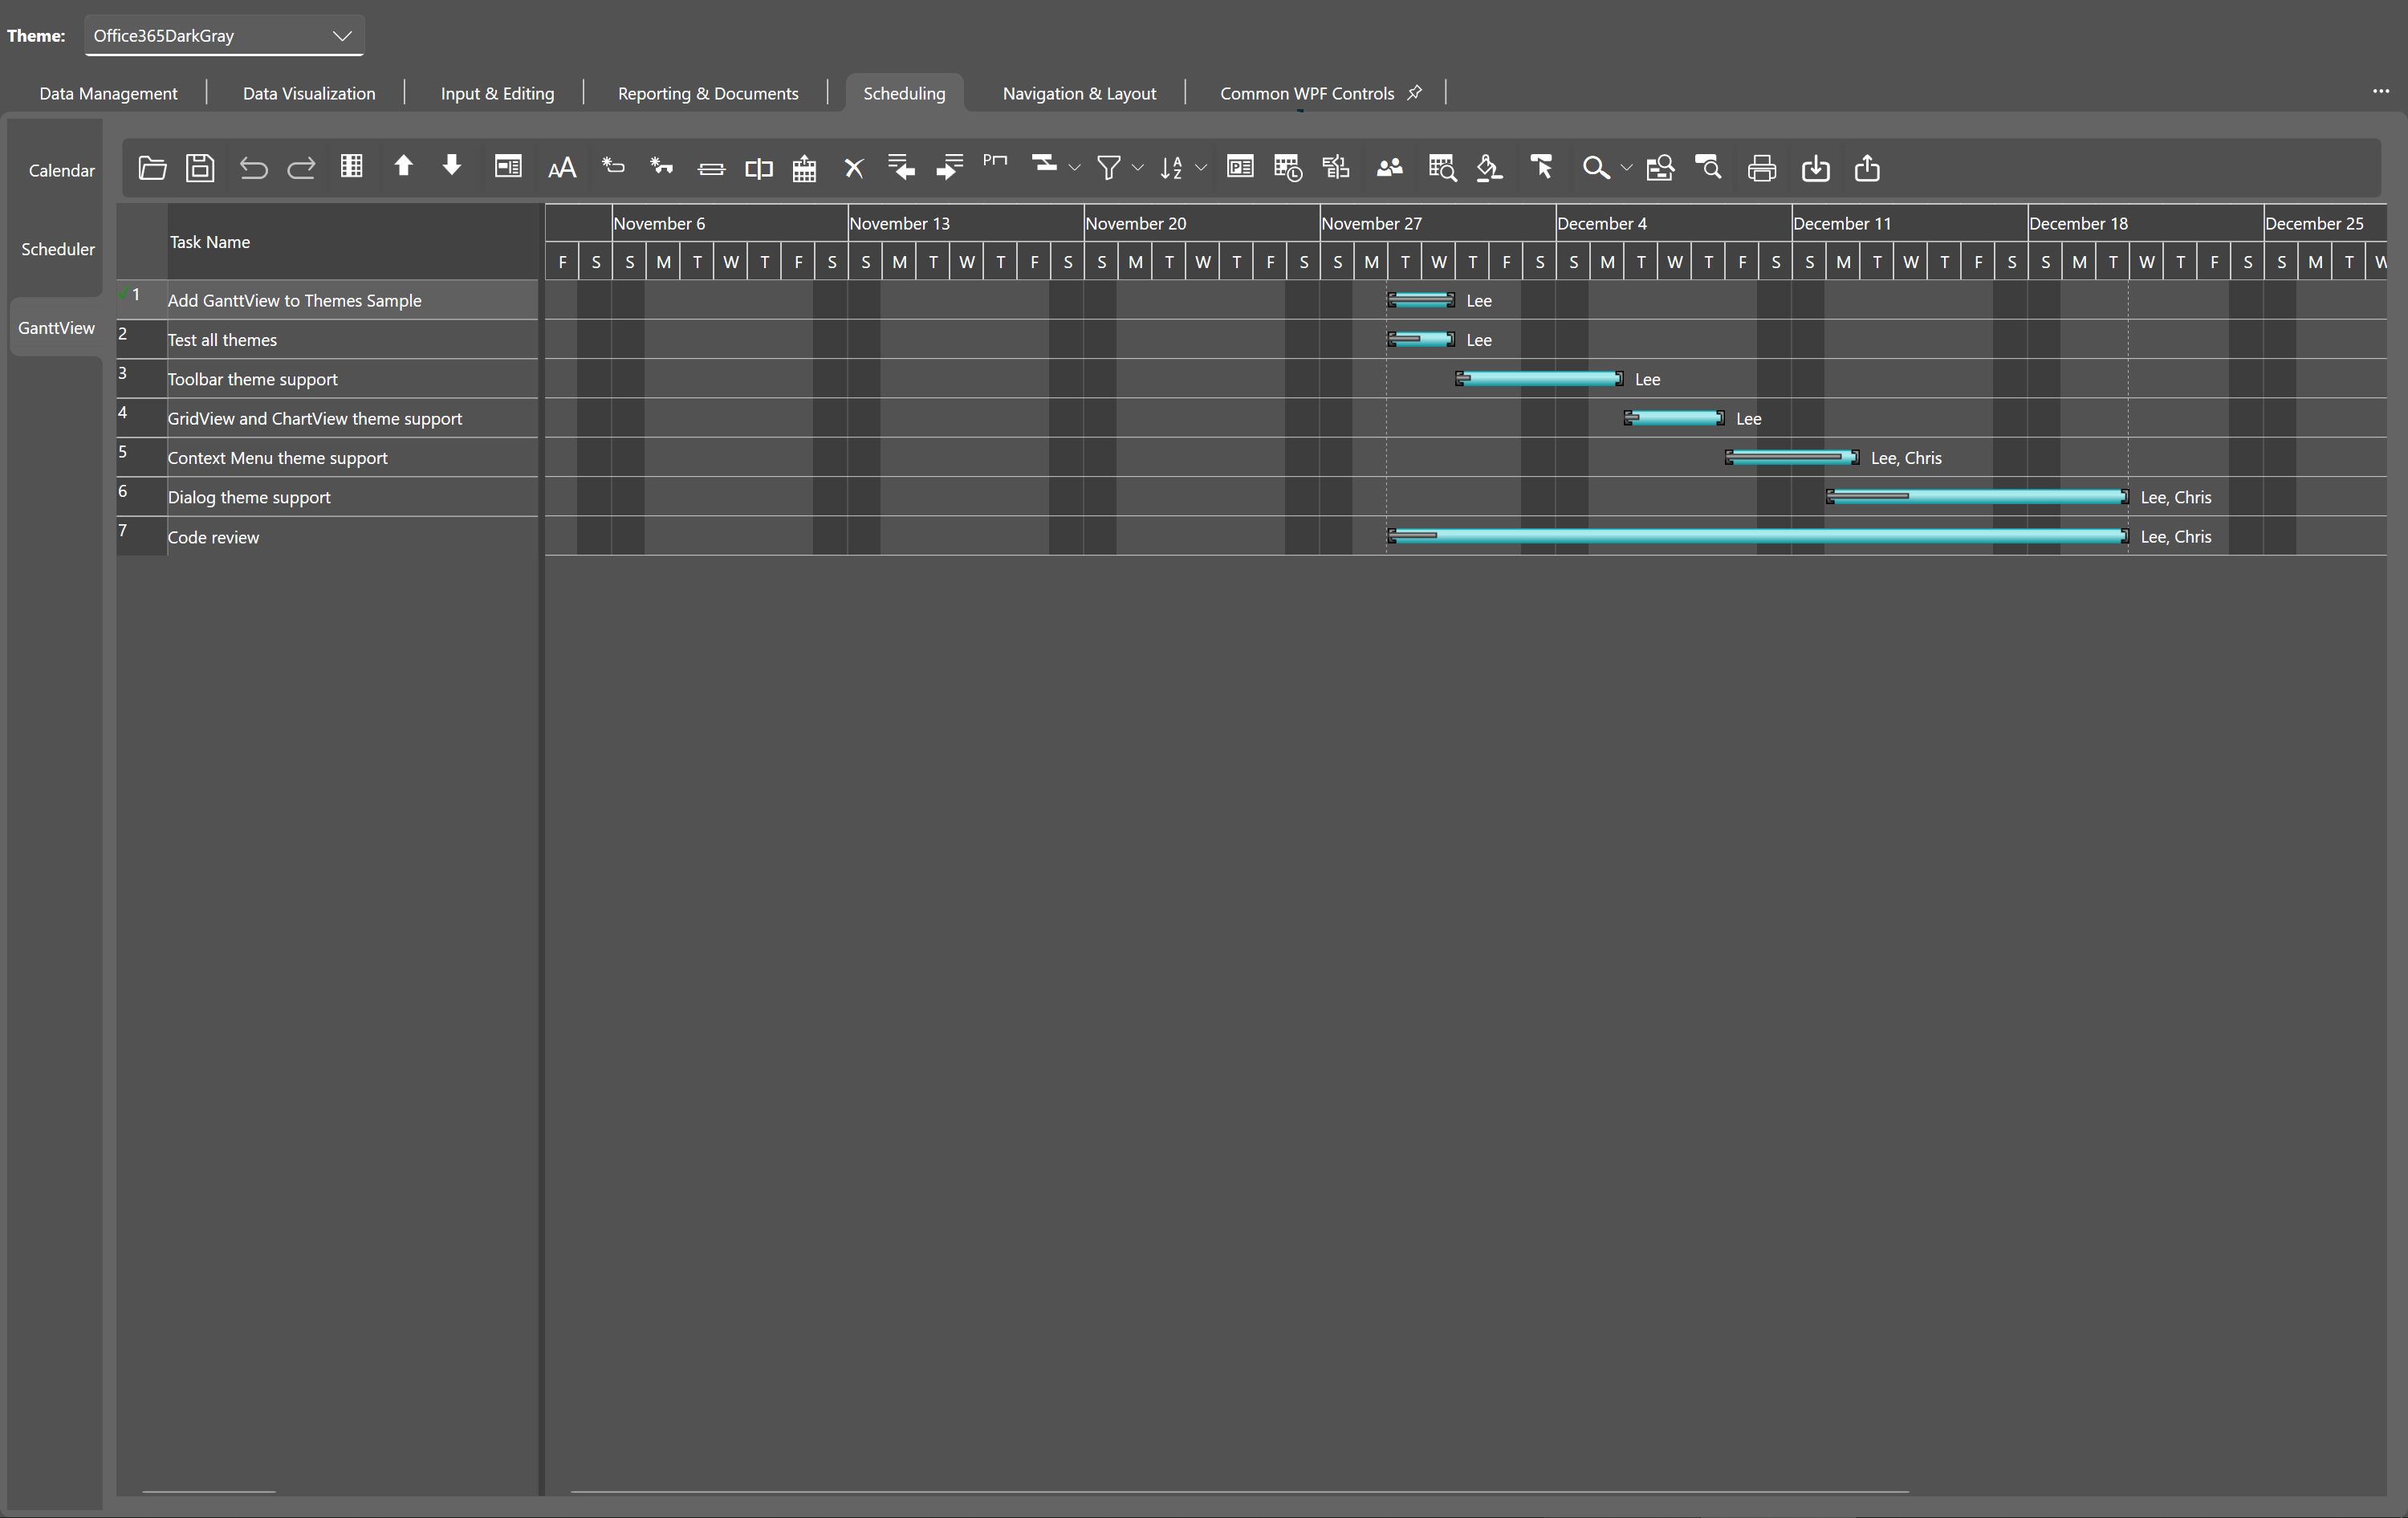Click the zoom magnifier icon
The width and height of the screenshot is (2408, 1518).
click(1596, 168)
